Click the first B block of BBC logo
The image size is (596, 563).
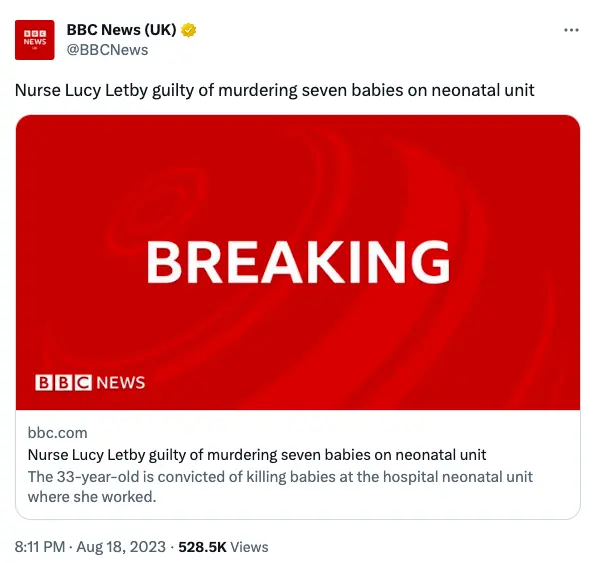click(43, 382)
